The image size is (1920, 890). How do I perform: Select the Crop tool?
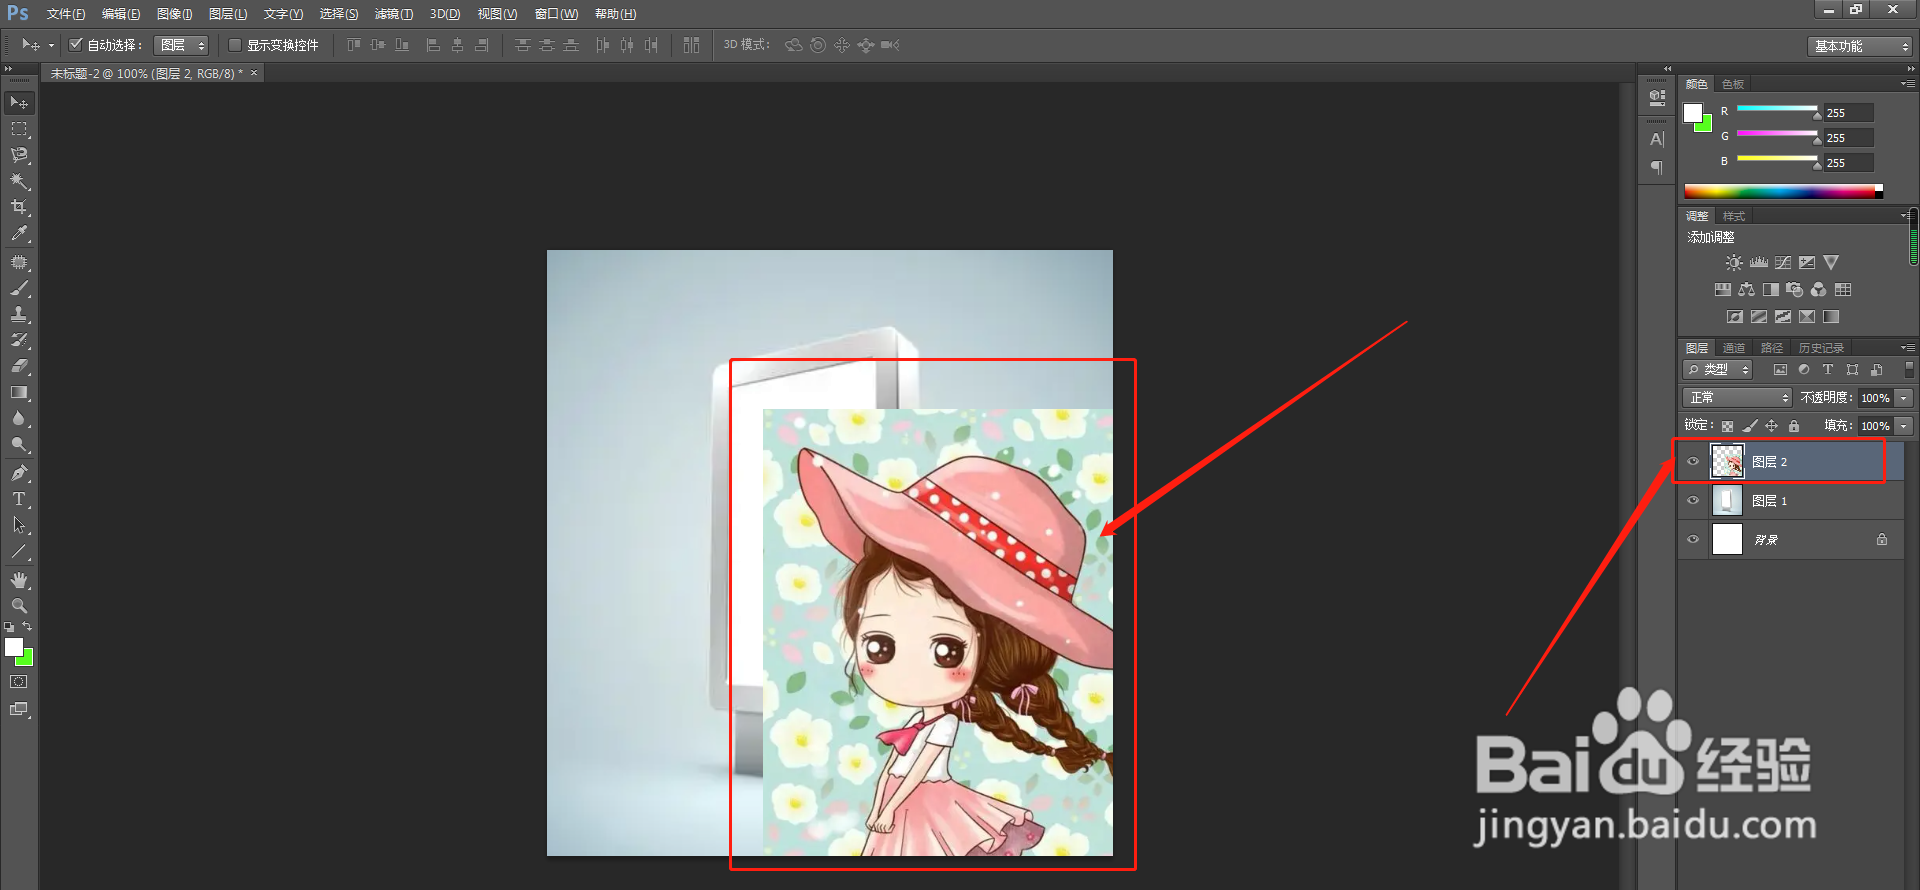19,207
